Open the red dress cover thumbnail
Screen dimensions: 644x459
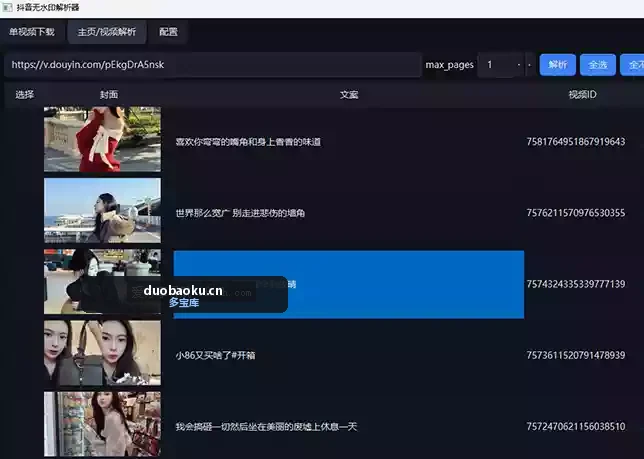102,139
